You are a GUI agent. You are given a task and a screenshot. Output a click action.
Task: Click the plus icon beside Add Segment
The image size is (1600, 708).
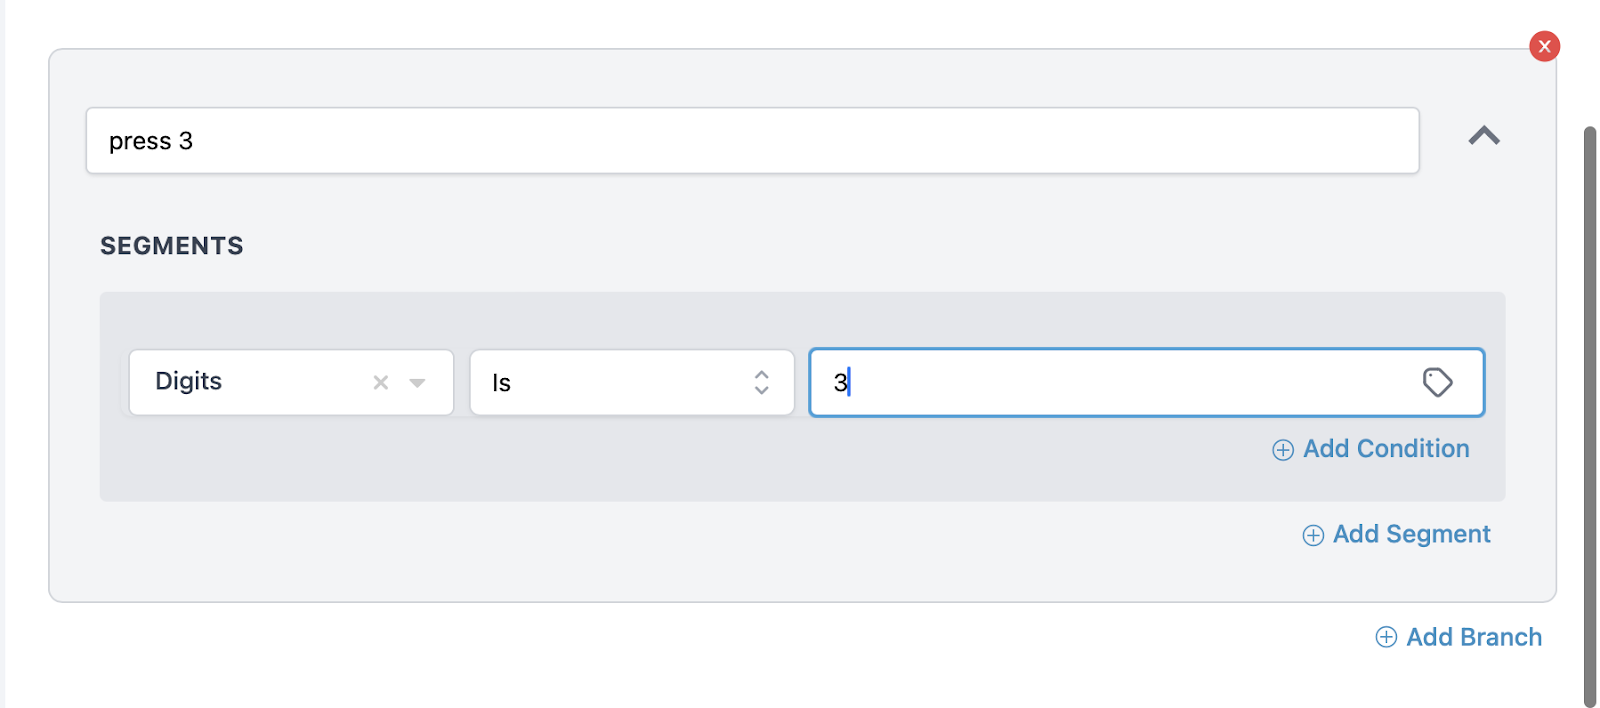point(1313,535)
